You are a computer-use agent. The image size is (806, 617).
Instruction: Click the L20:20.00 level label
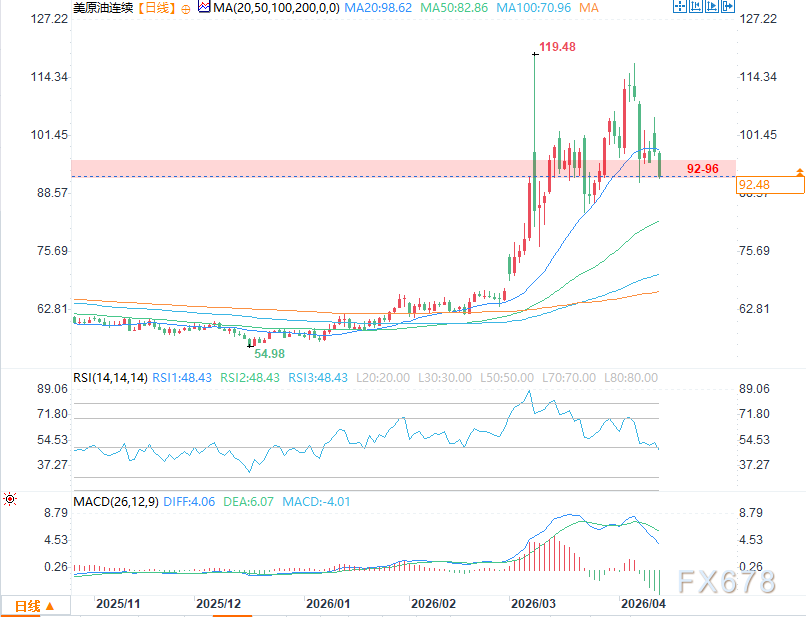pyautogui.click(x=383, y=377)
